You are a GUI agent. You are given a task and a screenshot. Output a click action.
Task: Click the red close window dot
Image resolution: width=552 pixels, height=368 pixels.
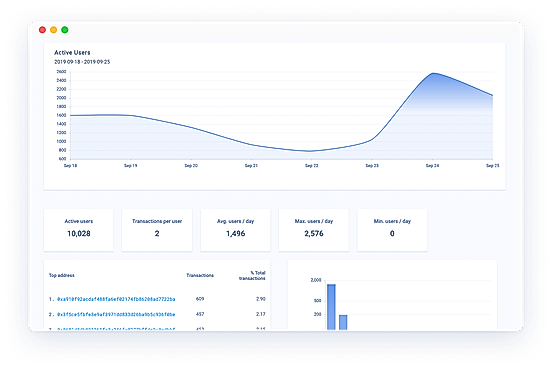[x=42, y=30]
